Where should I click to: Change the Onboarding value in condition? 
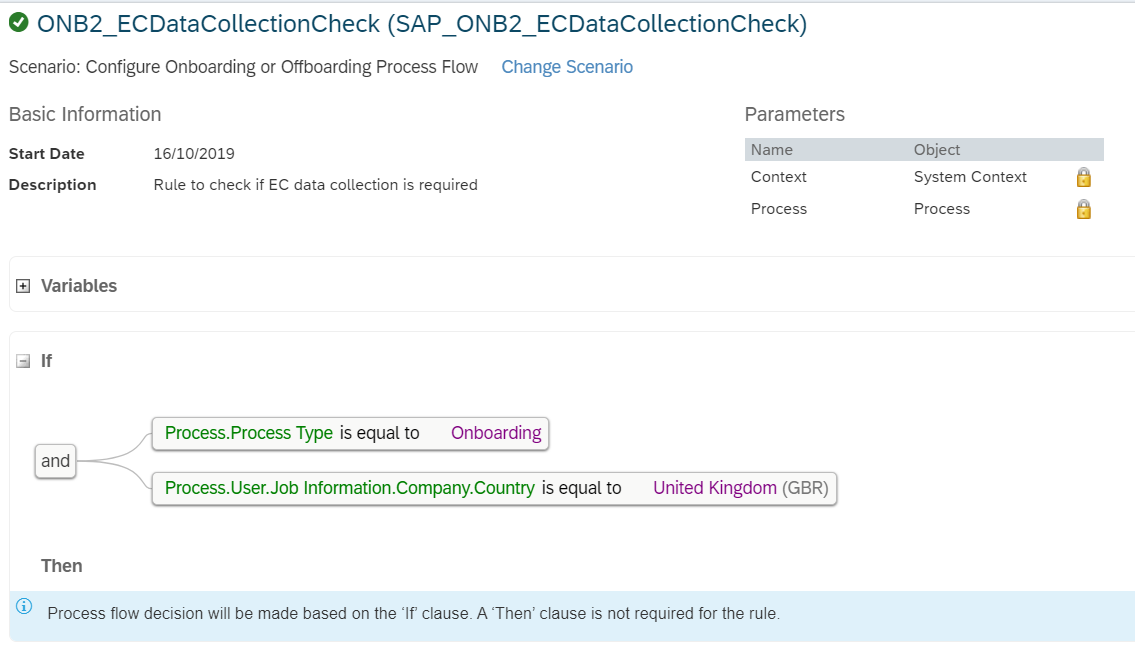(x=496, y=433)
